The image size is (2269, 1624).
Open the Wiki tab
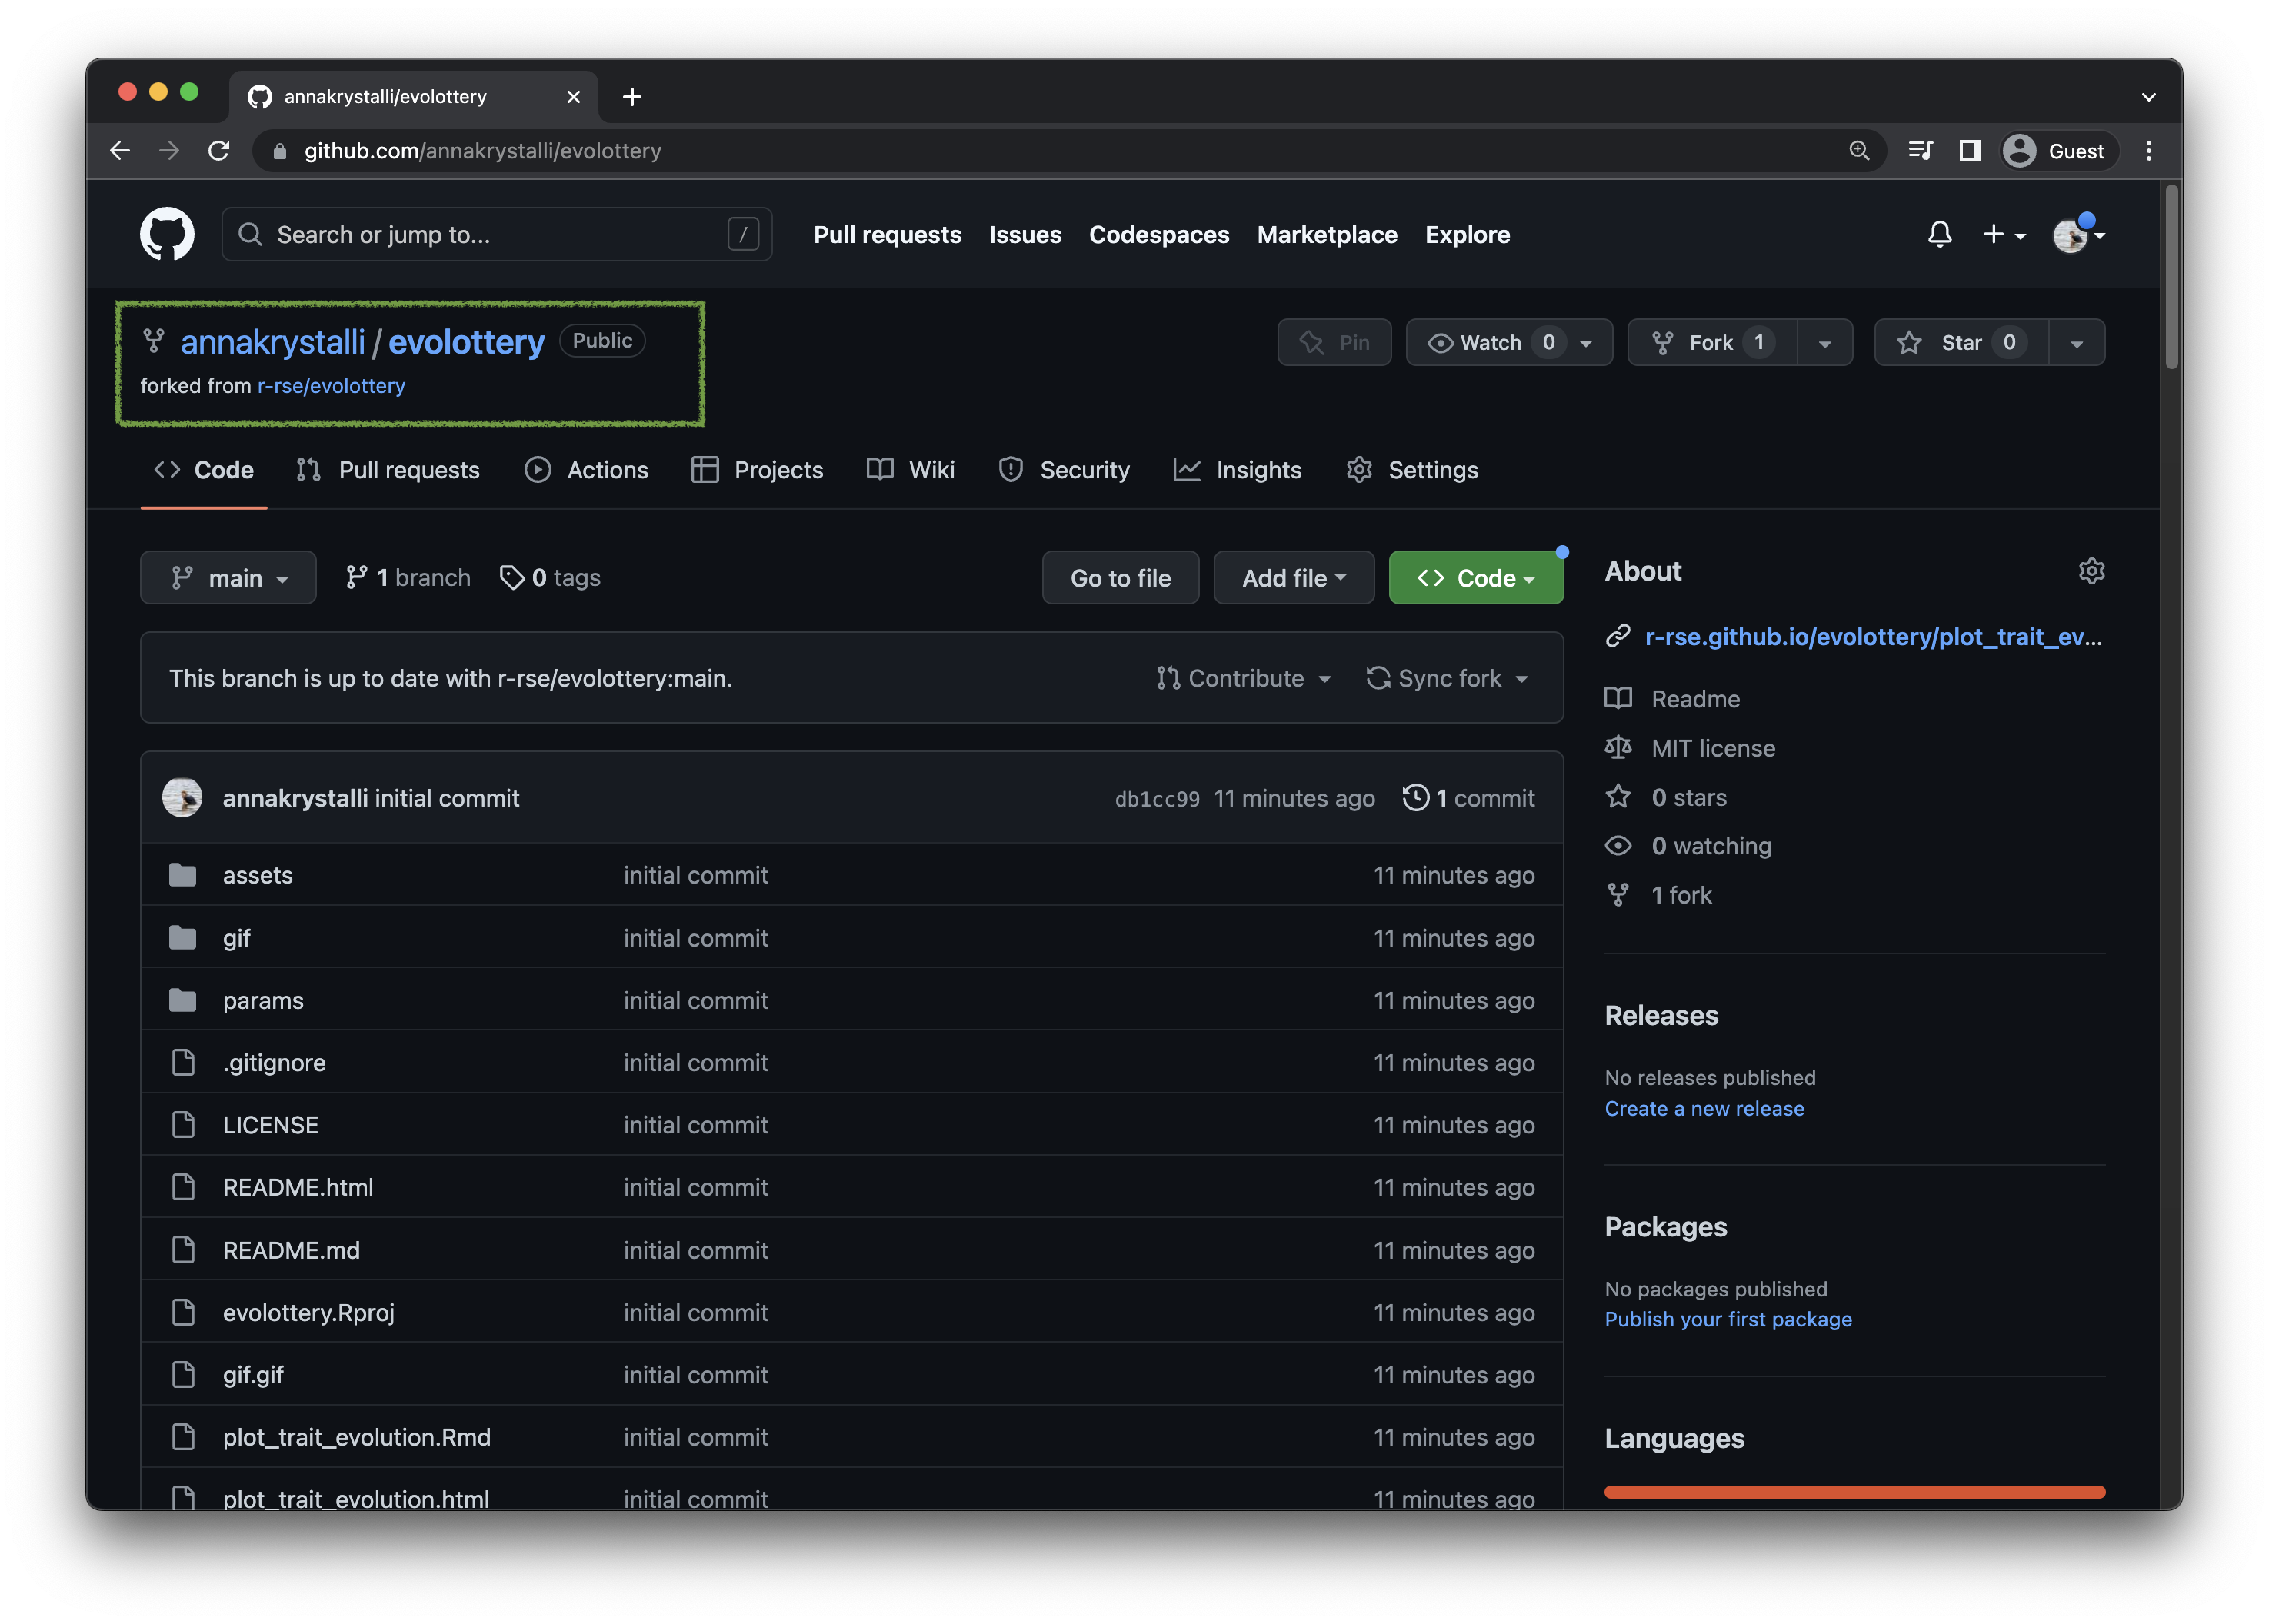pos(910,469)
